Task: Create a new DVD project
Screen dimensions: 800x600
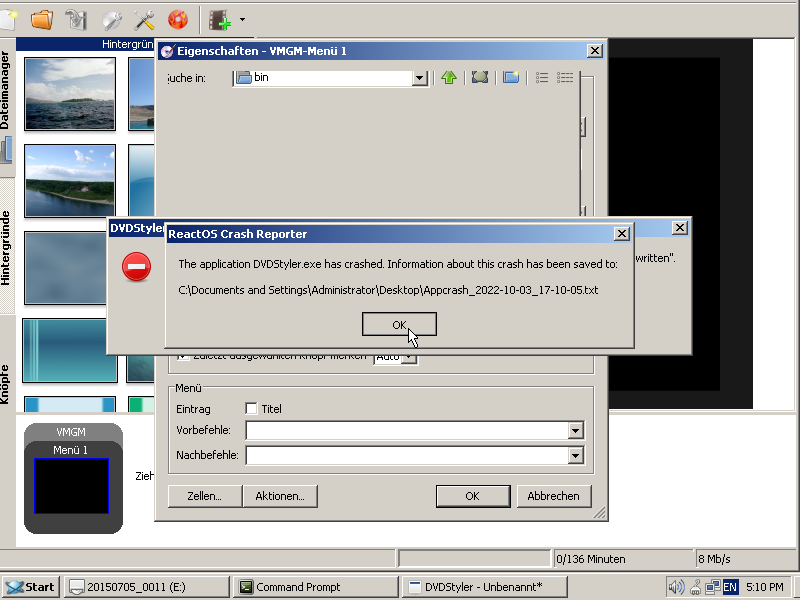Action: click(8, 20)
